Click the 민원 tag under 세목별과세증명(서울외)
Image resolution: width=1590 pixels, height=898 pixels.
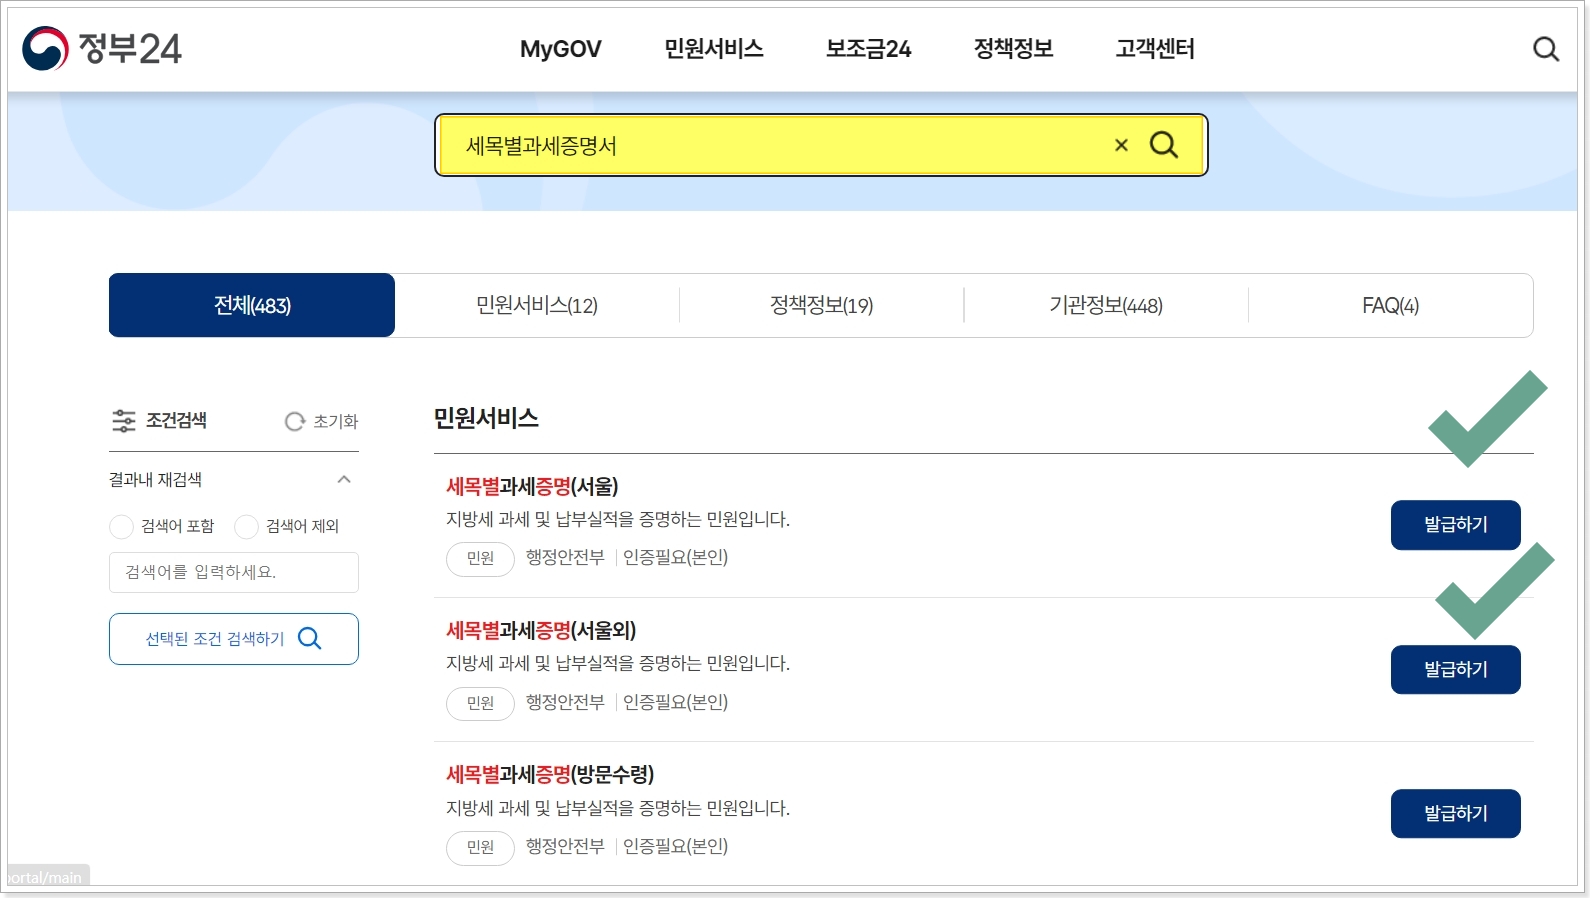[480, 703]
